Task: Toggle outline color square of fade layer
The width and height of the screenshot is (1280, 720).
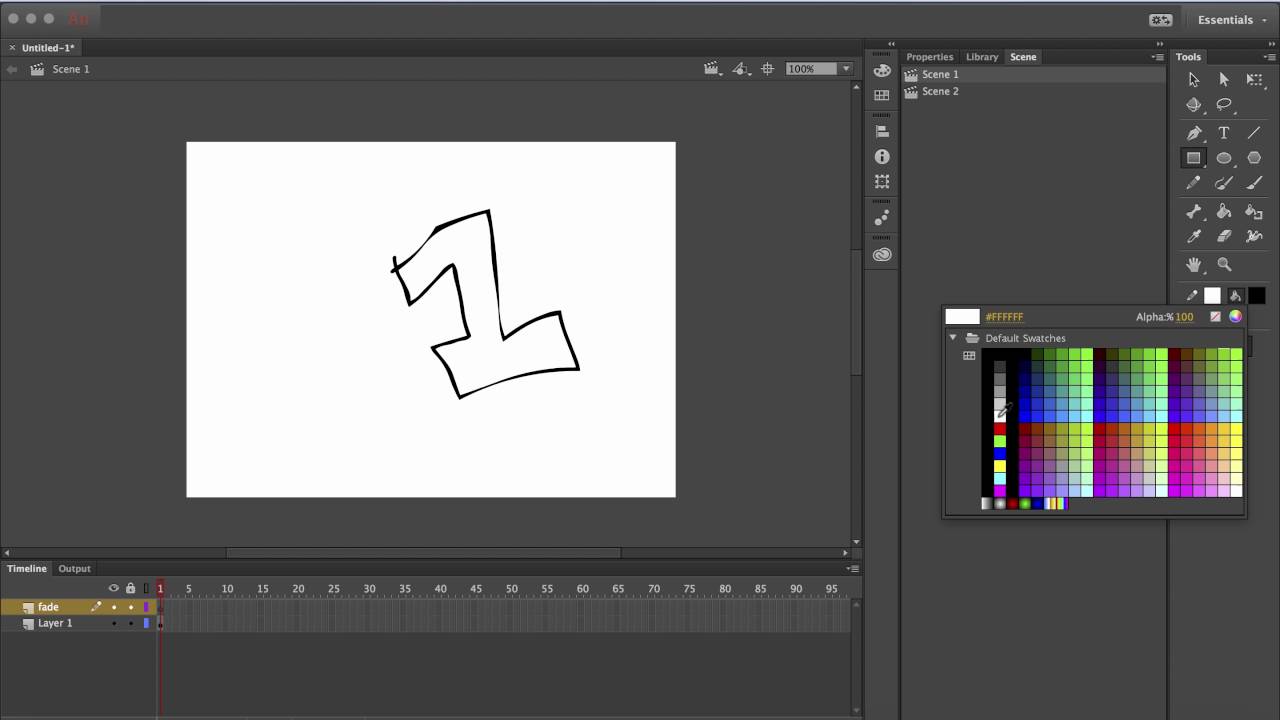Action: point(146,607)
